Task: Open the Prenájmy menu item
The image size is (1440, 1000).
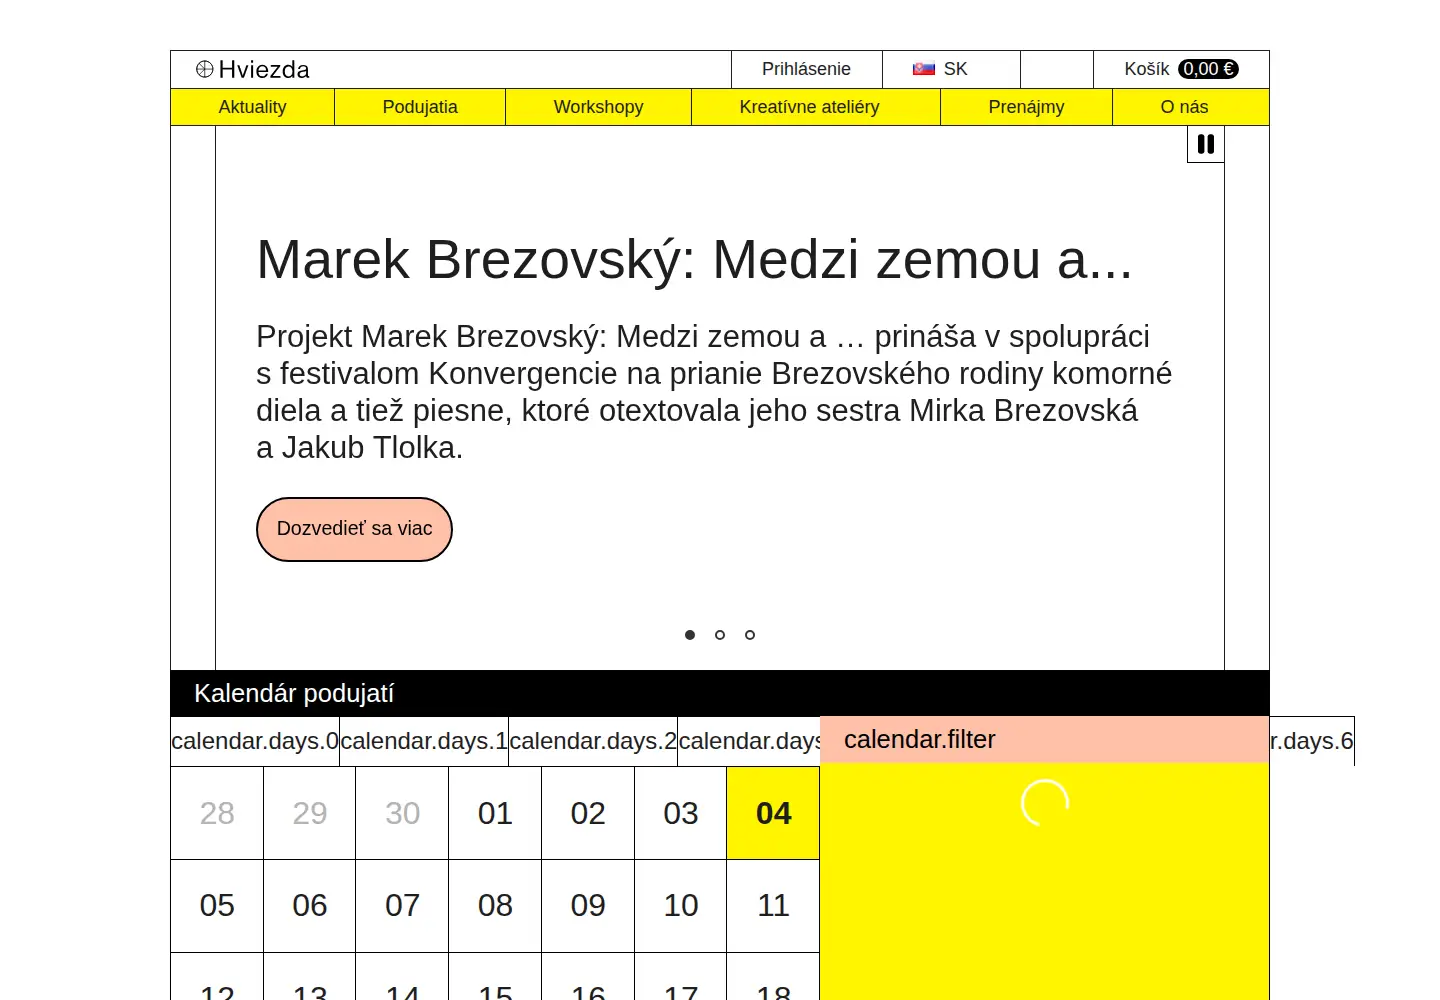Action: point(1026,107)
